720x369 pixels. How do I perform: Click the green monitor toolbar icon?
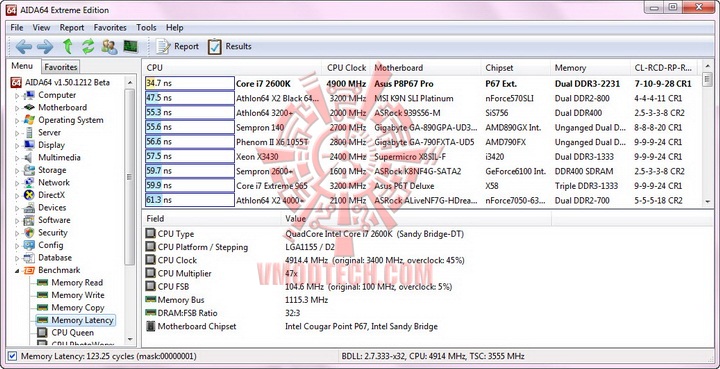point(130,46)
